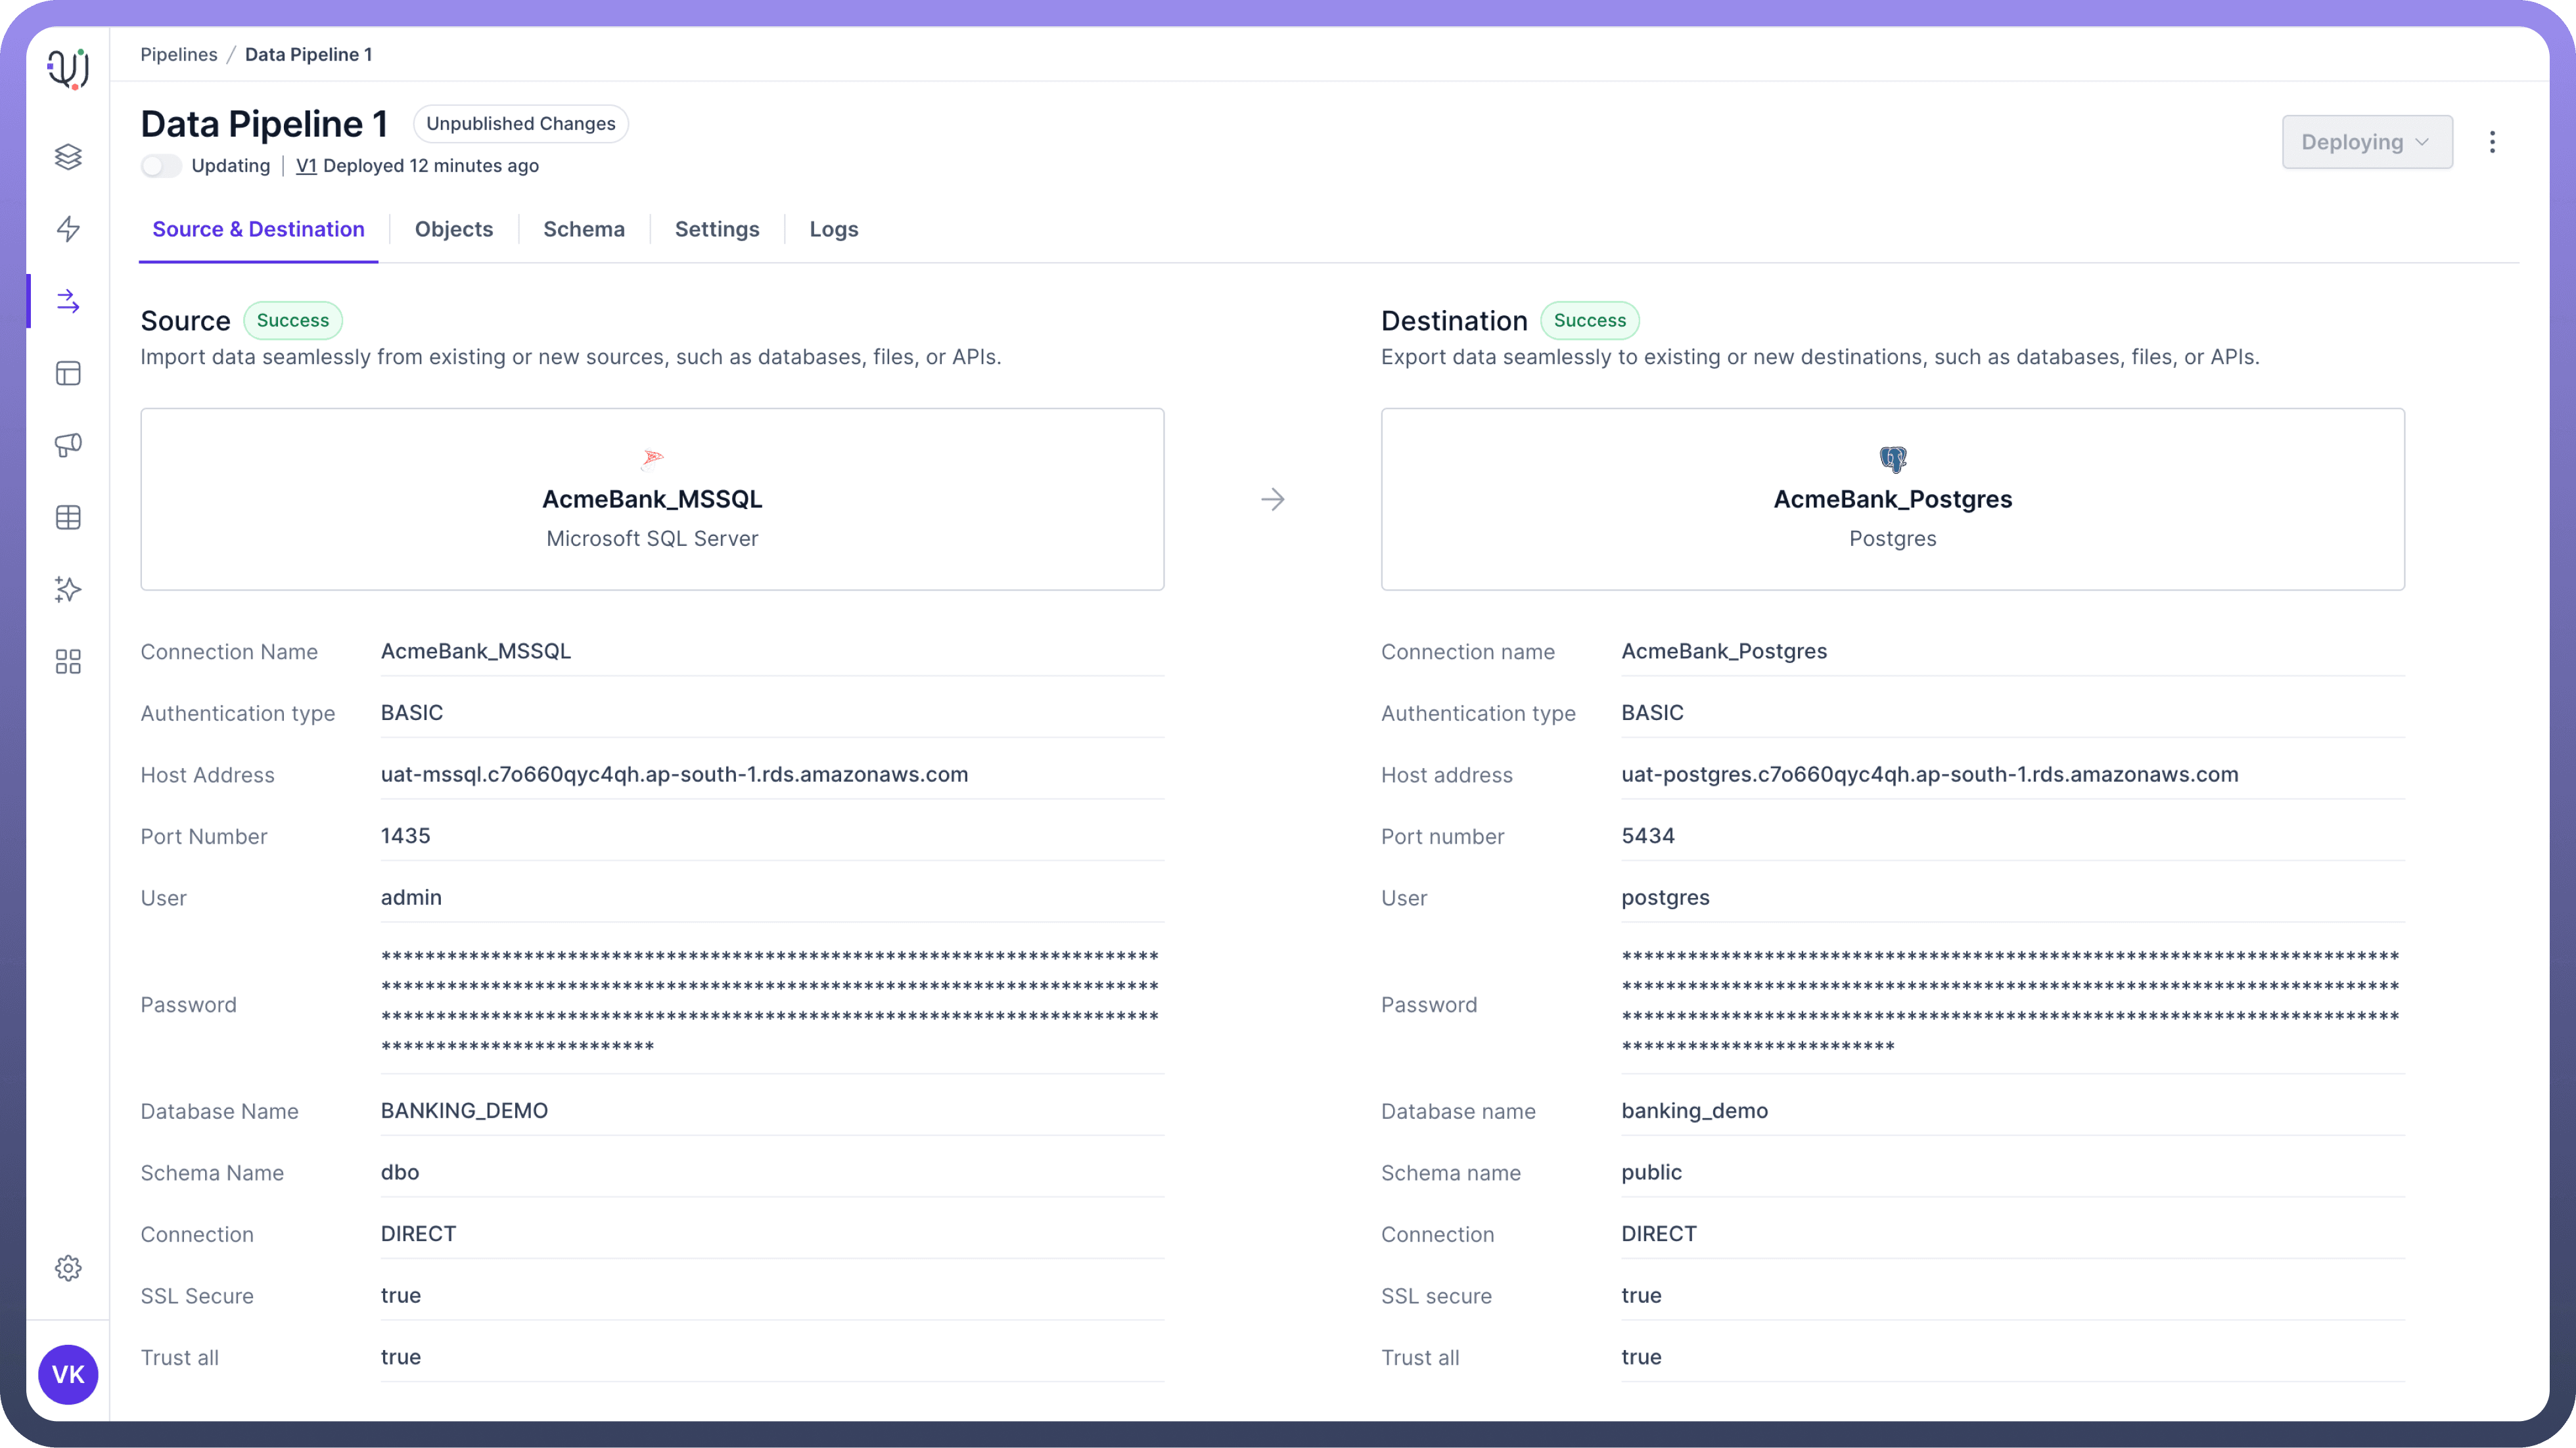
Task: Toggle the pipeline Updating switch
Action: click(x=160, y=166)
